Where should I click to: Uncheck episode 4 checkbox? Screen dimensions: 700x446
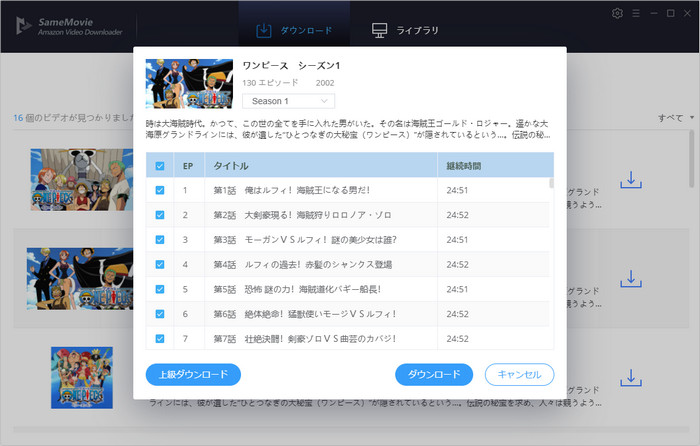160,265
